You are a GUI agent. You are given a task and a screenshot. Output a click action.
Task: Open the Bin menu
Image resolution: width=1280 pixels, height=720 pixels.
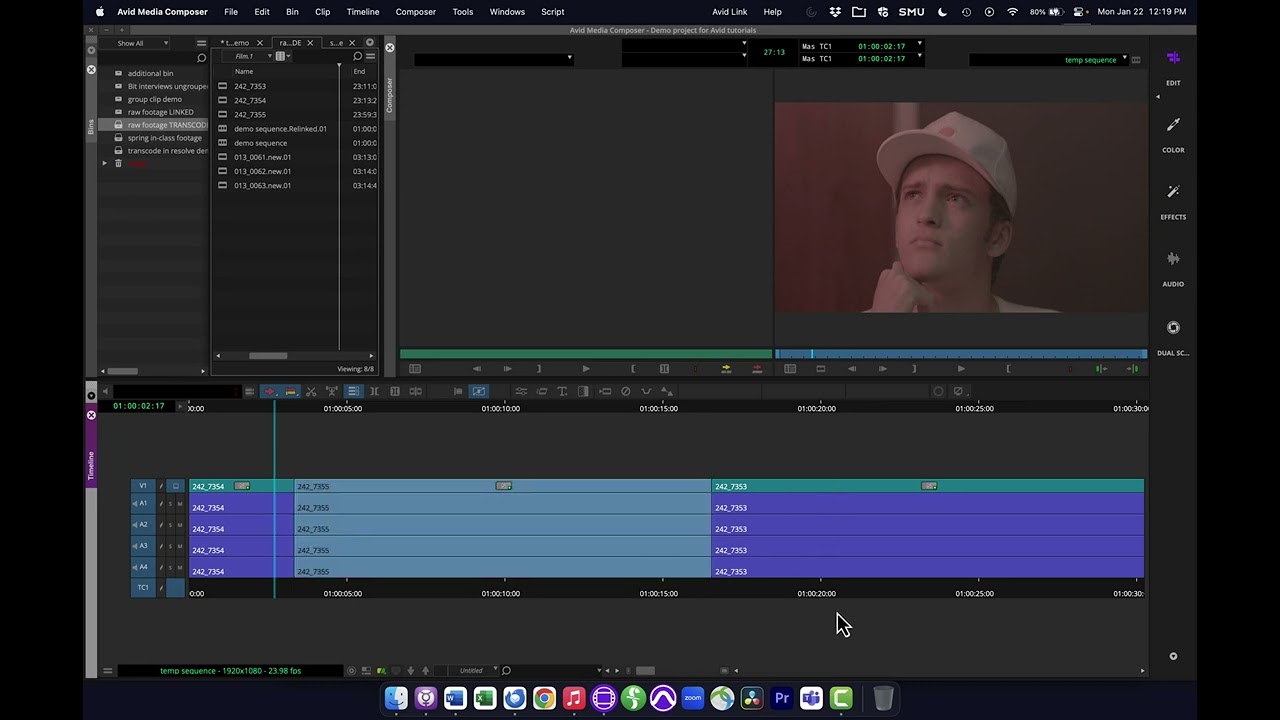tap(292, 12)
